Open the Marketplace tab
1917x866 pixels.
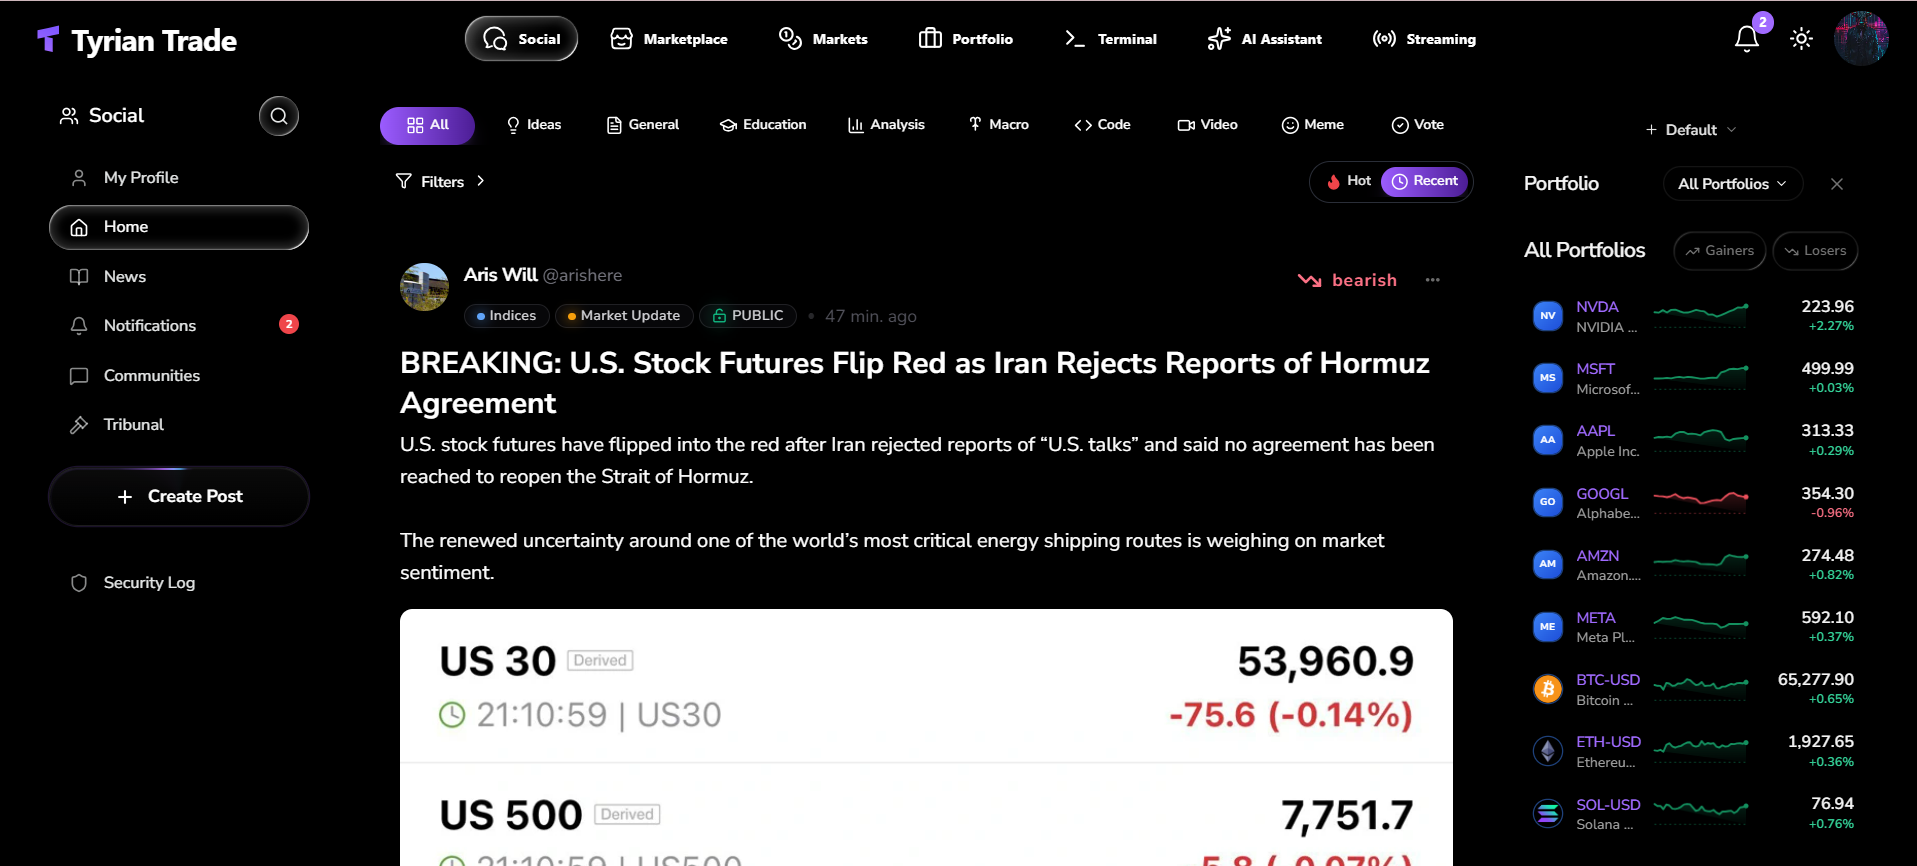click(x=669, y=39)
